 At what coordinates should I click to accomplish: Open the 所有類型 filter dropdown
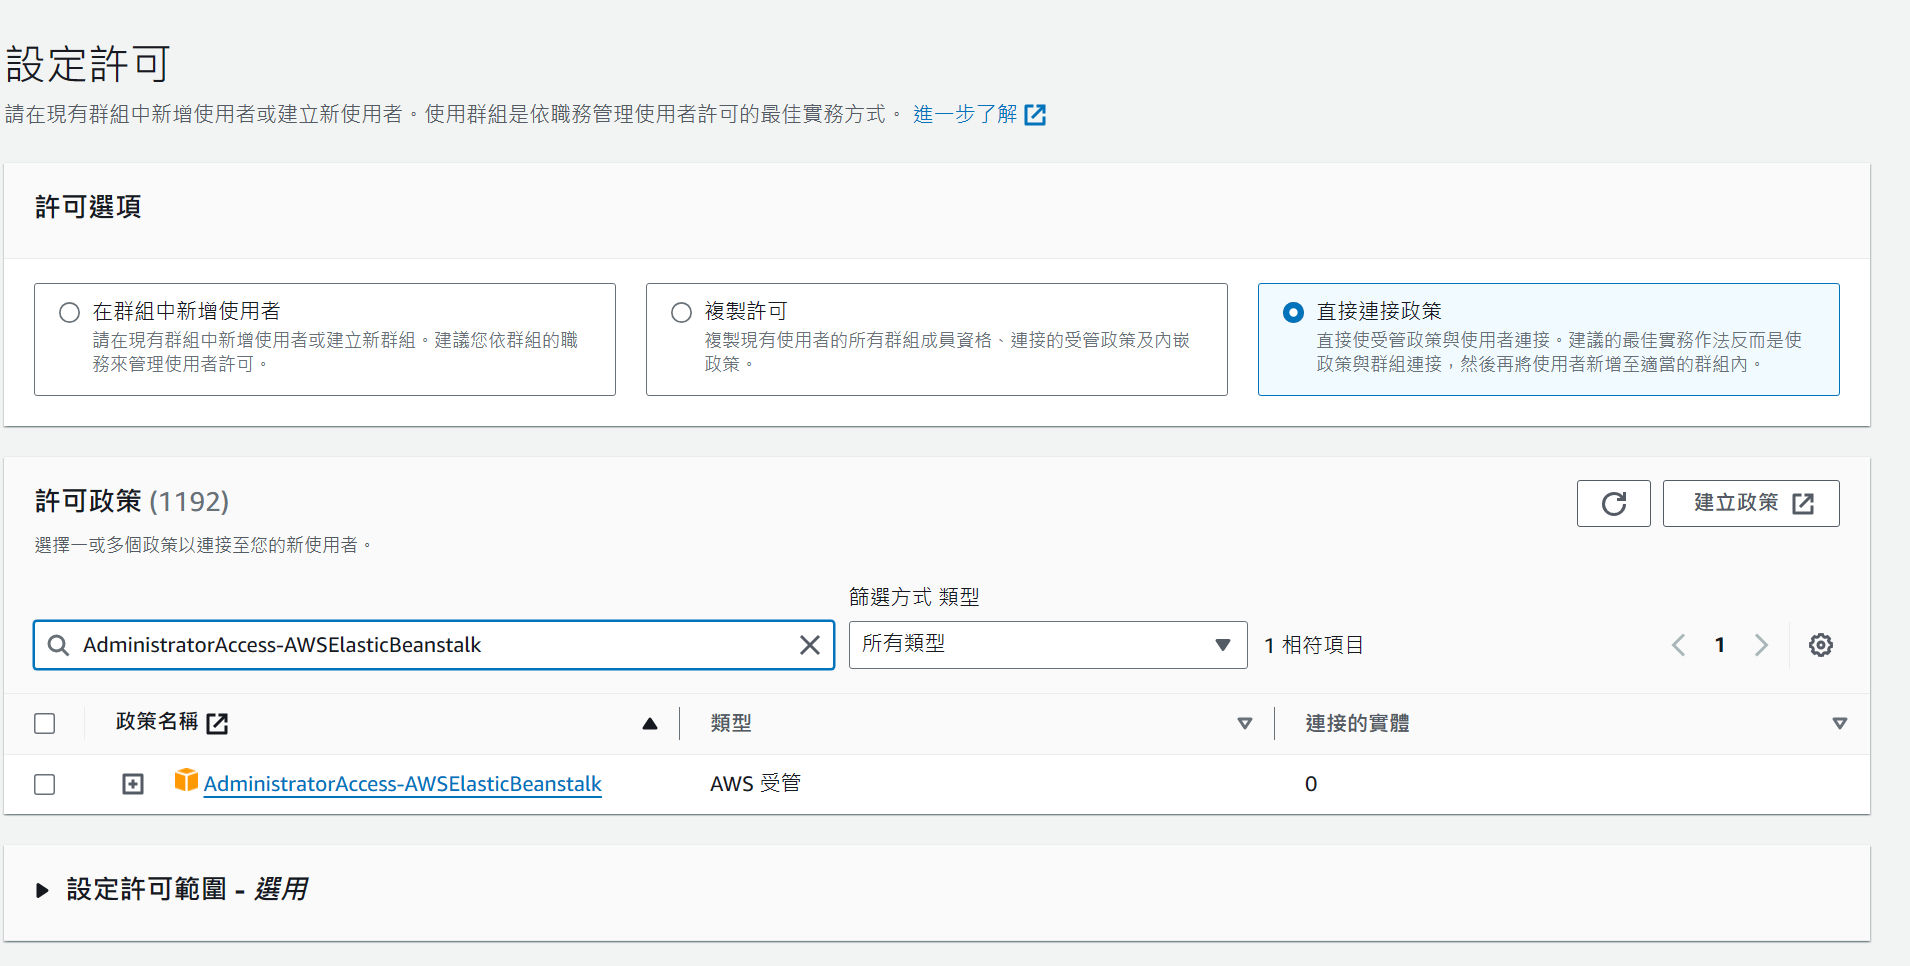point(1047,645)
